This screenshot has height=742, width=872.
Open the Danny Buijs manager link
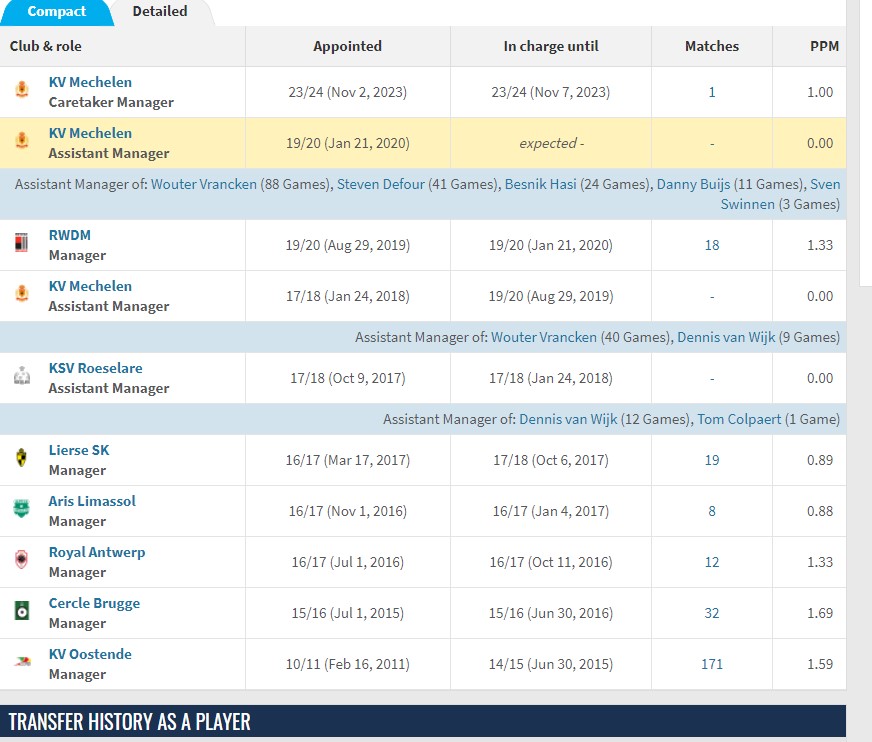[x=693, y=184]
